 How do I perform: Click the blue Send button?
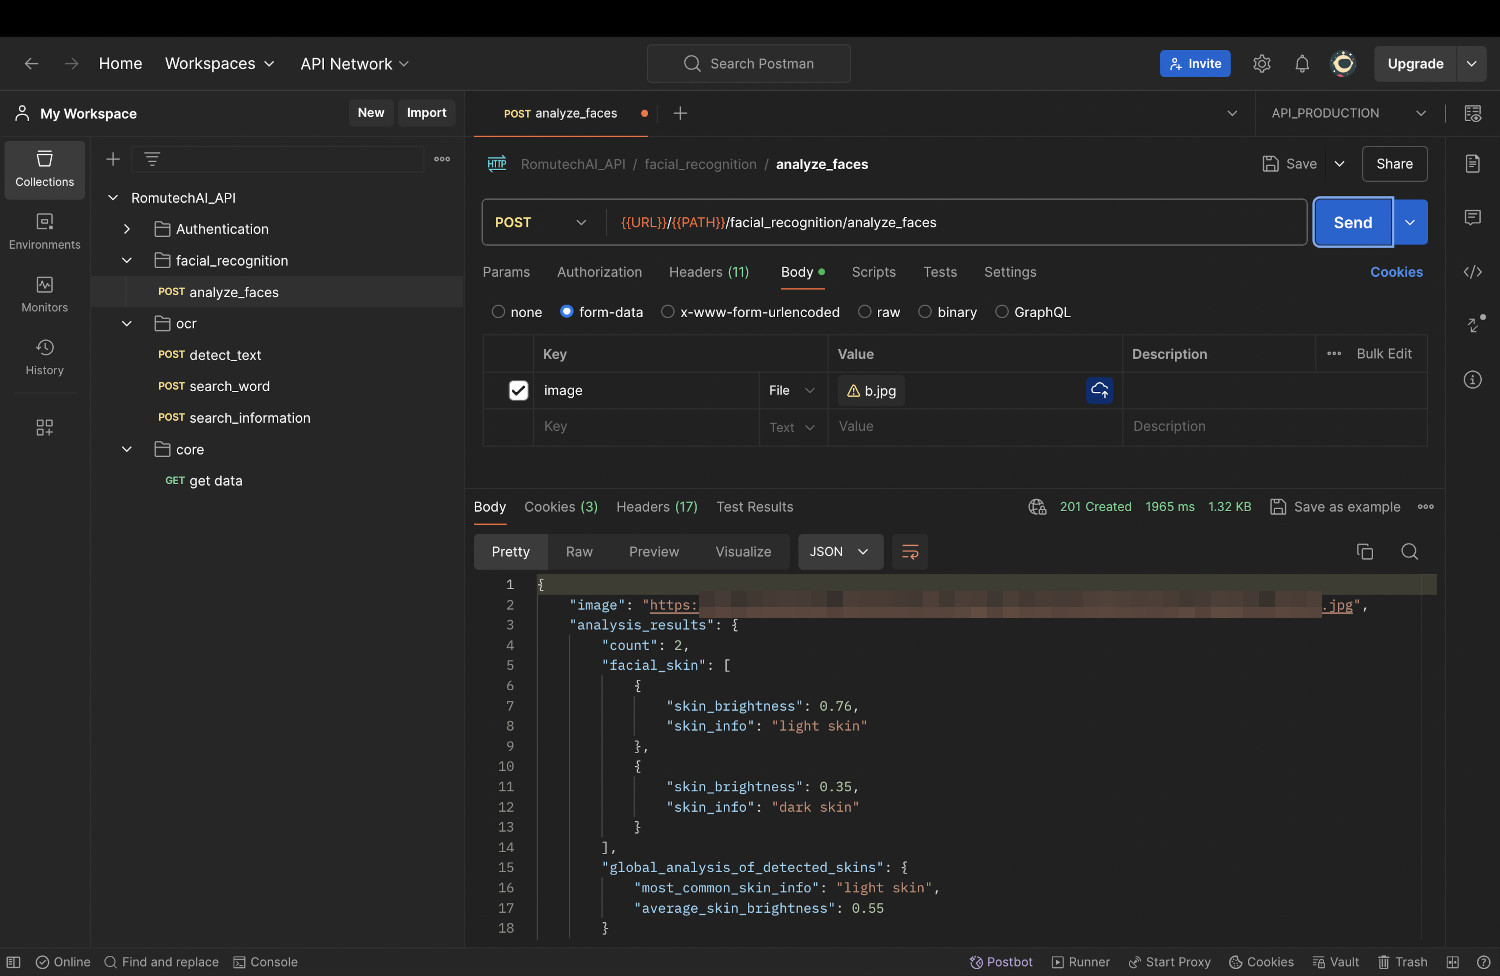tap(1352, 223)
